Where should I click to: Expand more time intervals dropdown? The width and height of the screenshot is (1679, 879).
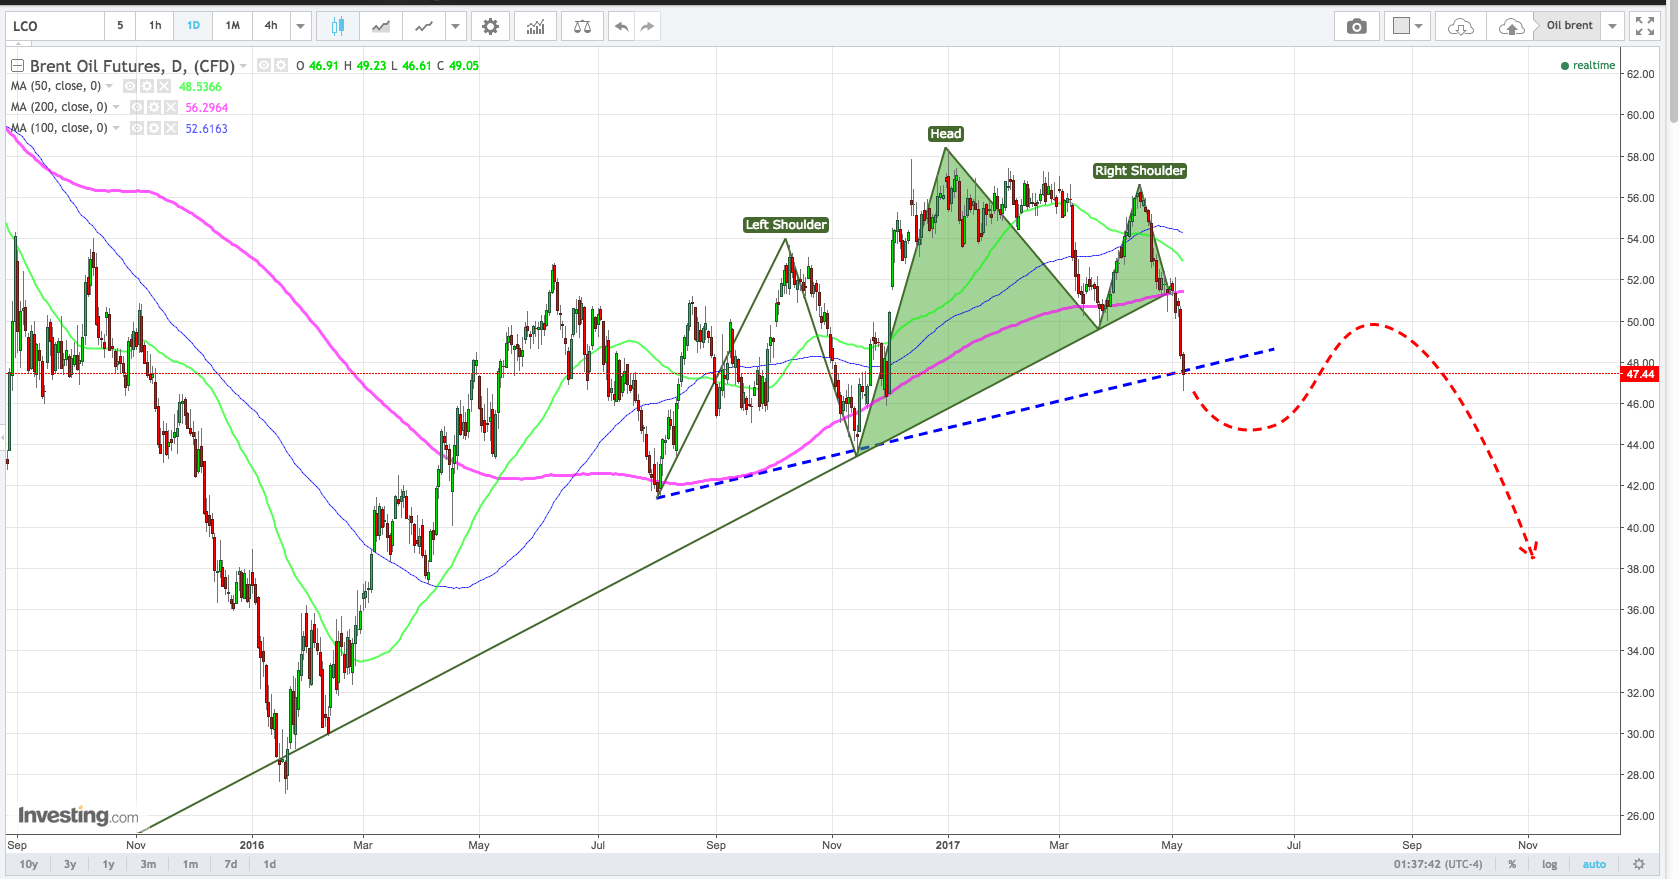coord(300,26)
